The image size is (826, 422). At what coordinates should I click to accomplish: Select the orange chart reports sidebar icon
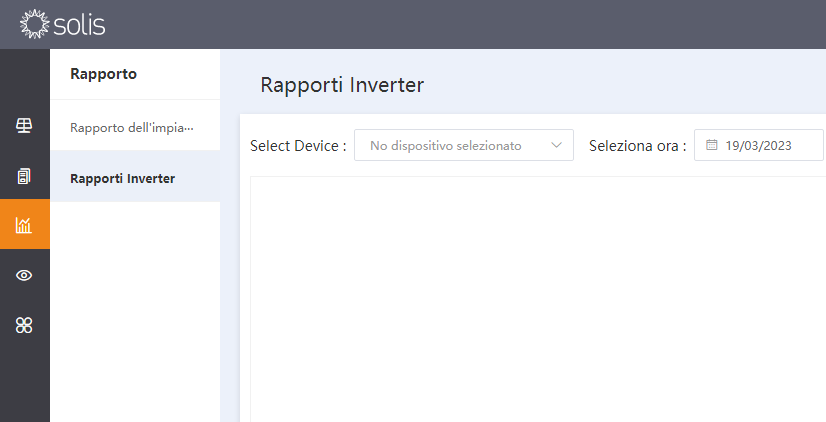coord(25,224)
